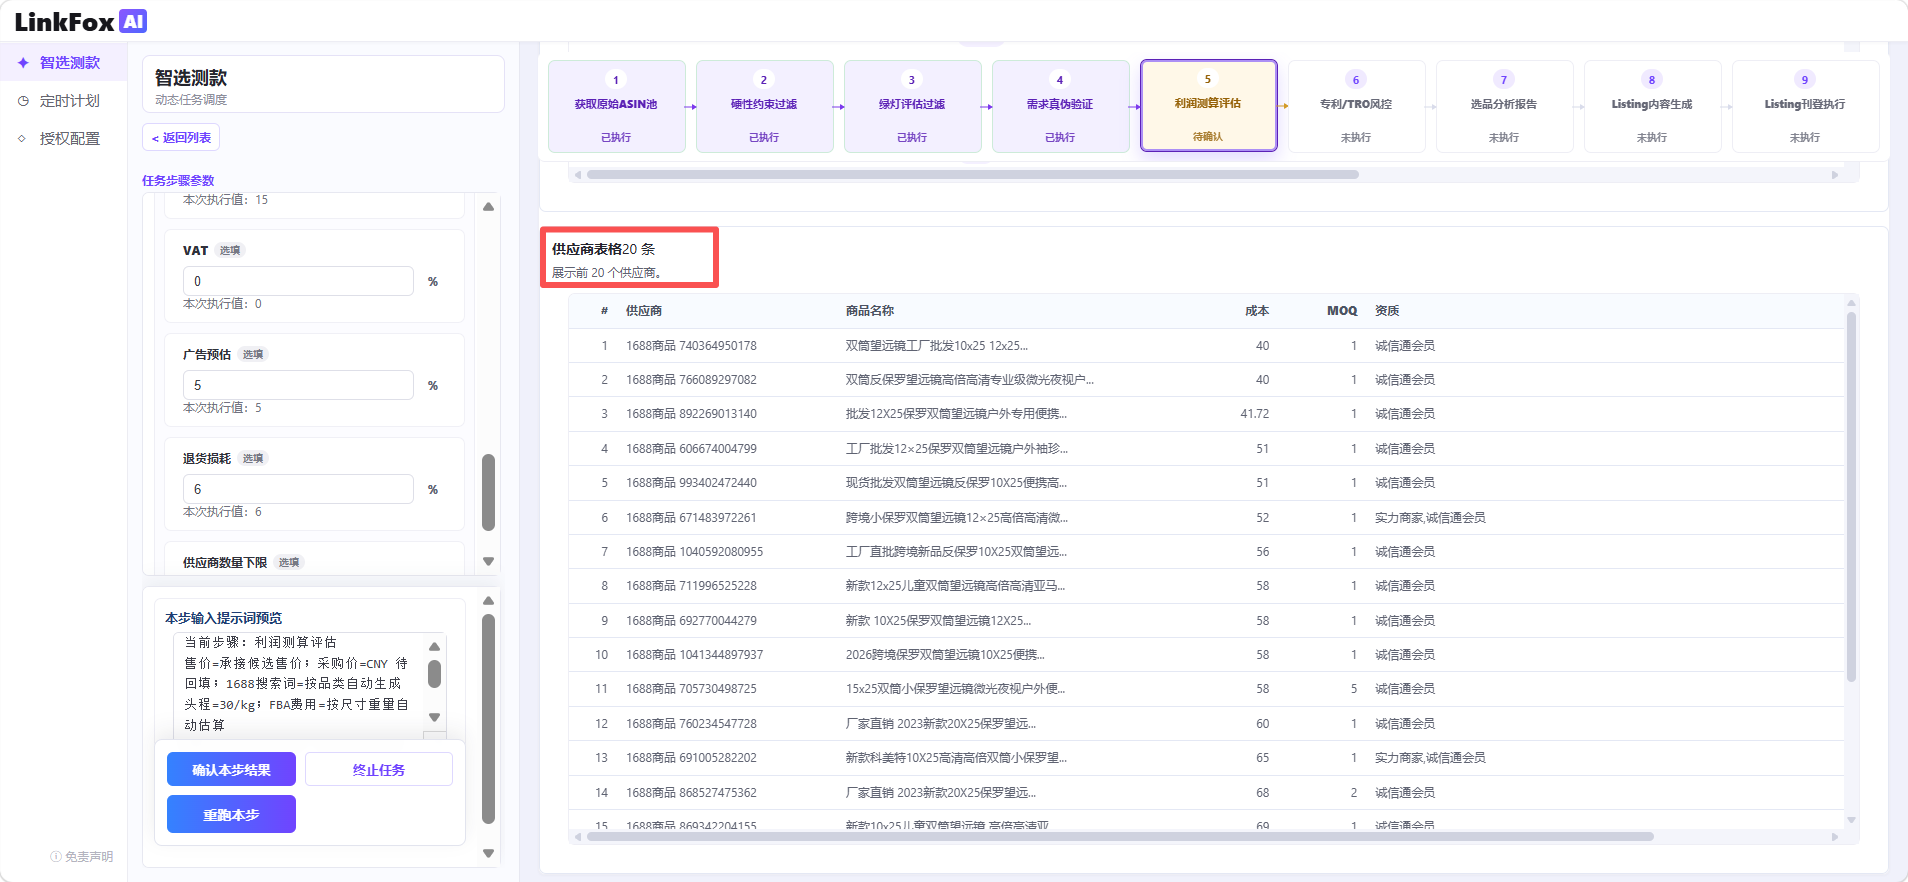Select step 3 绿灯评估过滤
The width and height of the screenshot is (1908, 882).
[x=912, y=106]
